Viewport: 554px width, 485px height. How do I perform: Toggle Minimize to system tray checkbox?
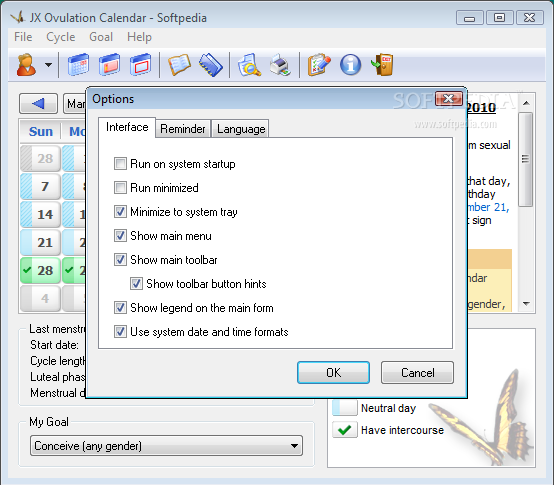pyautogui.click(x=120, y=212)
